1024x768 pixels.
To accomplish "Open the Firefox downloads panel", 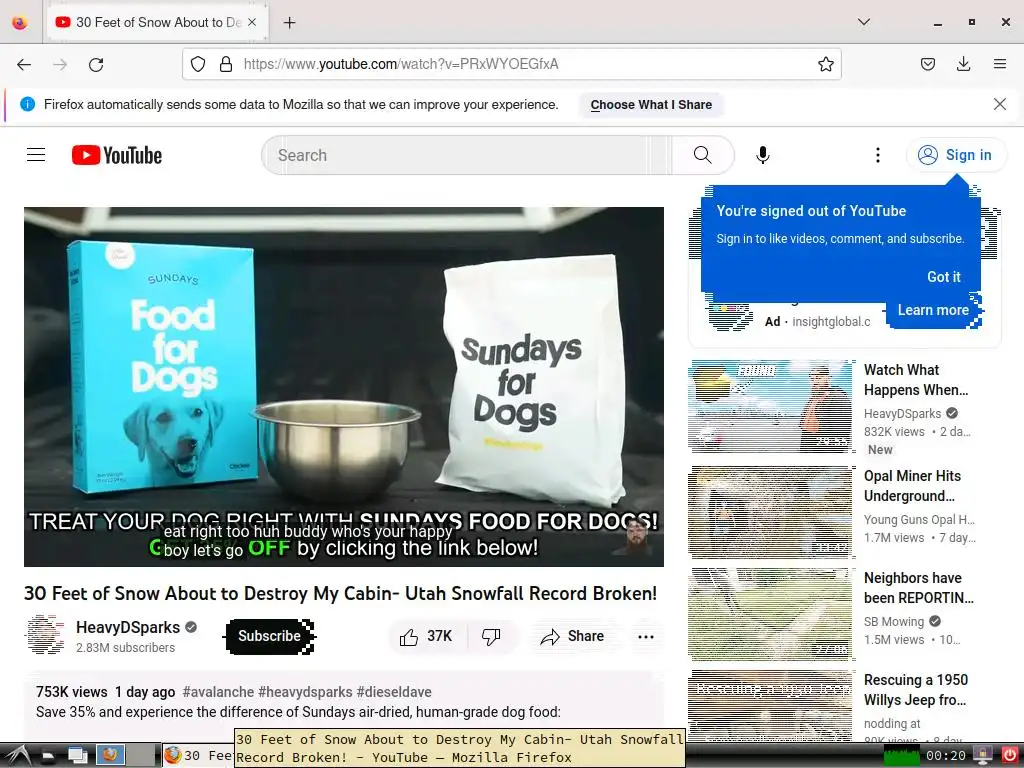I will tap(963, 64).
